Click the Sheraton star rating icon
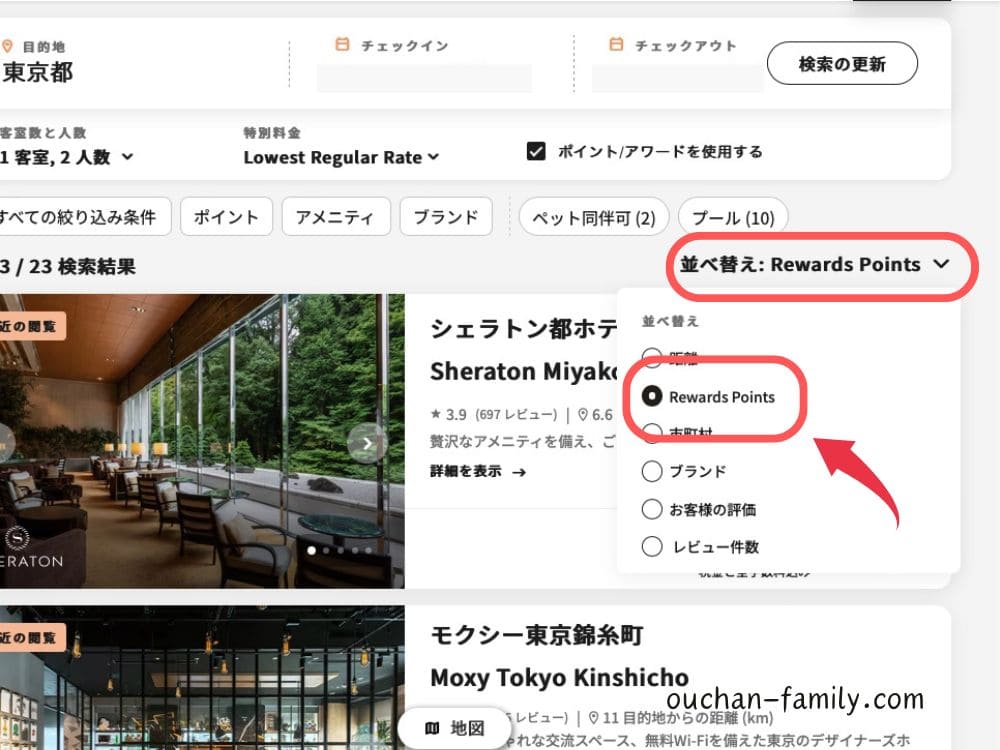This screenshot has height=750, width=1000. (x=436, y=414)
